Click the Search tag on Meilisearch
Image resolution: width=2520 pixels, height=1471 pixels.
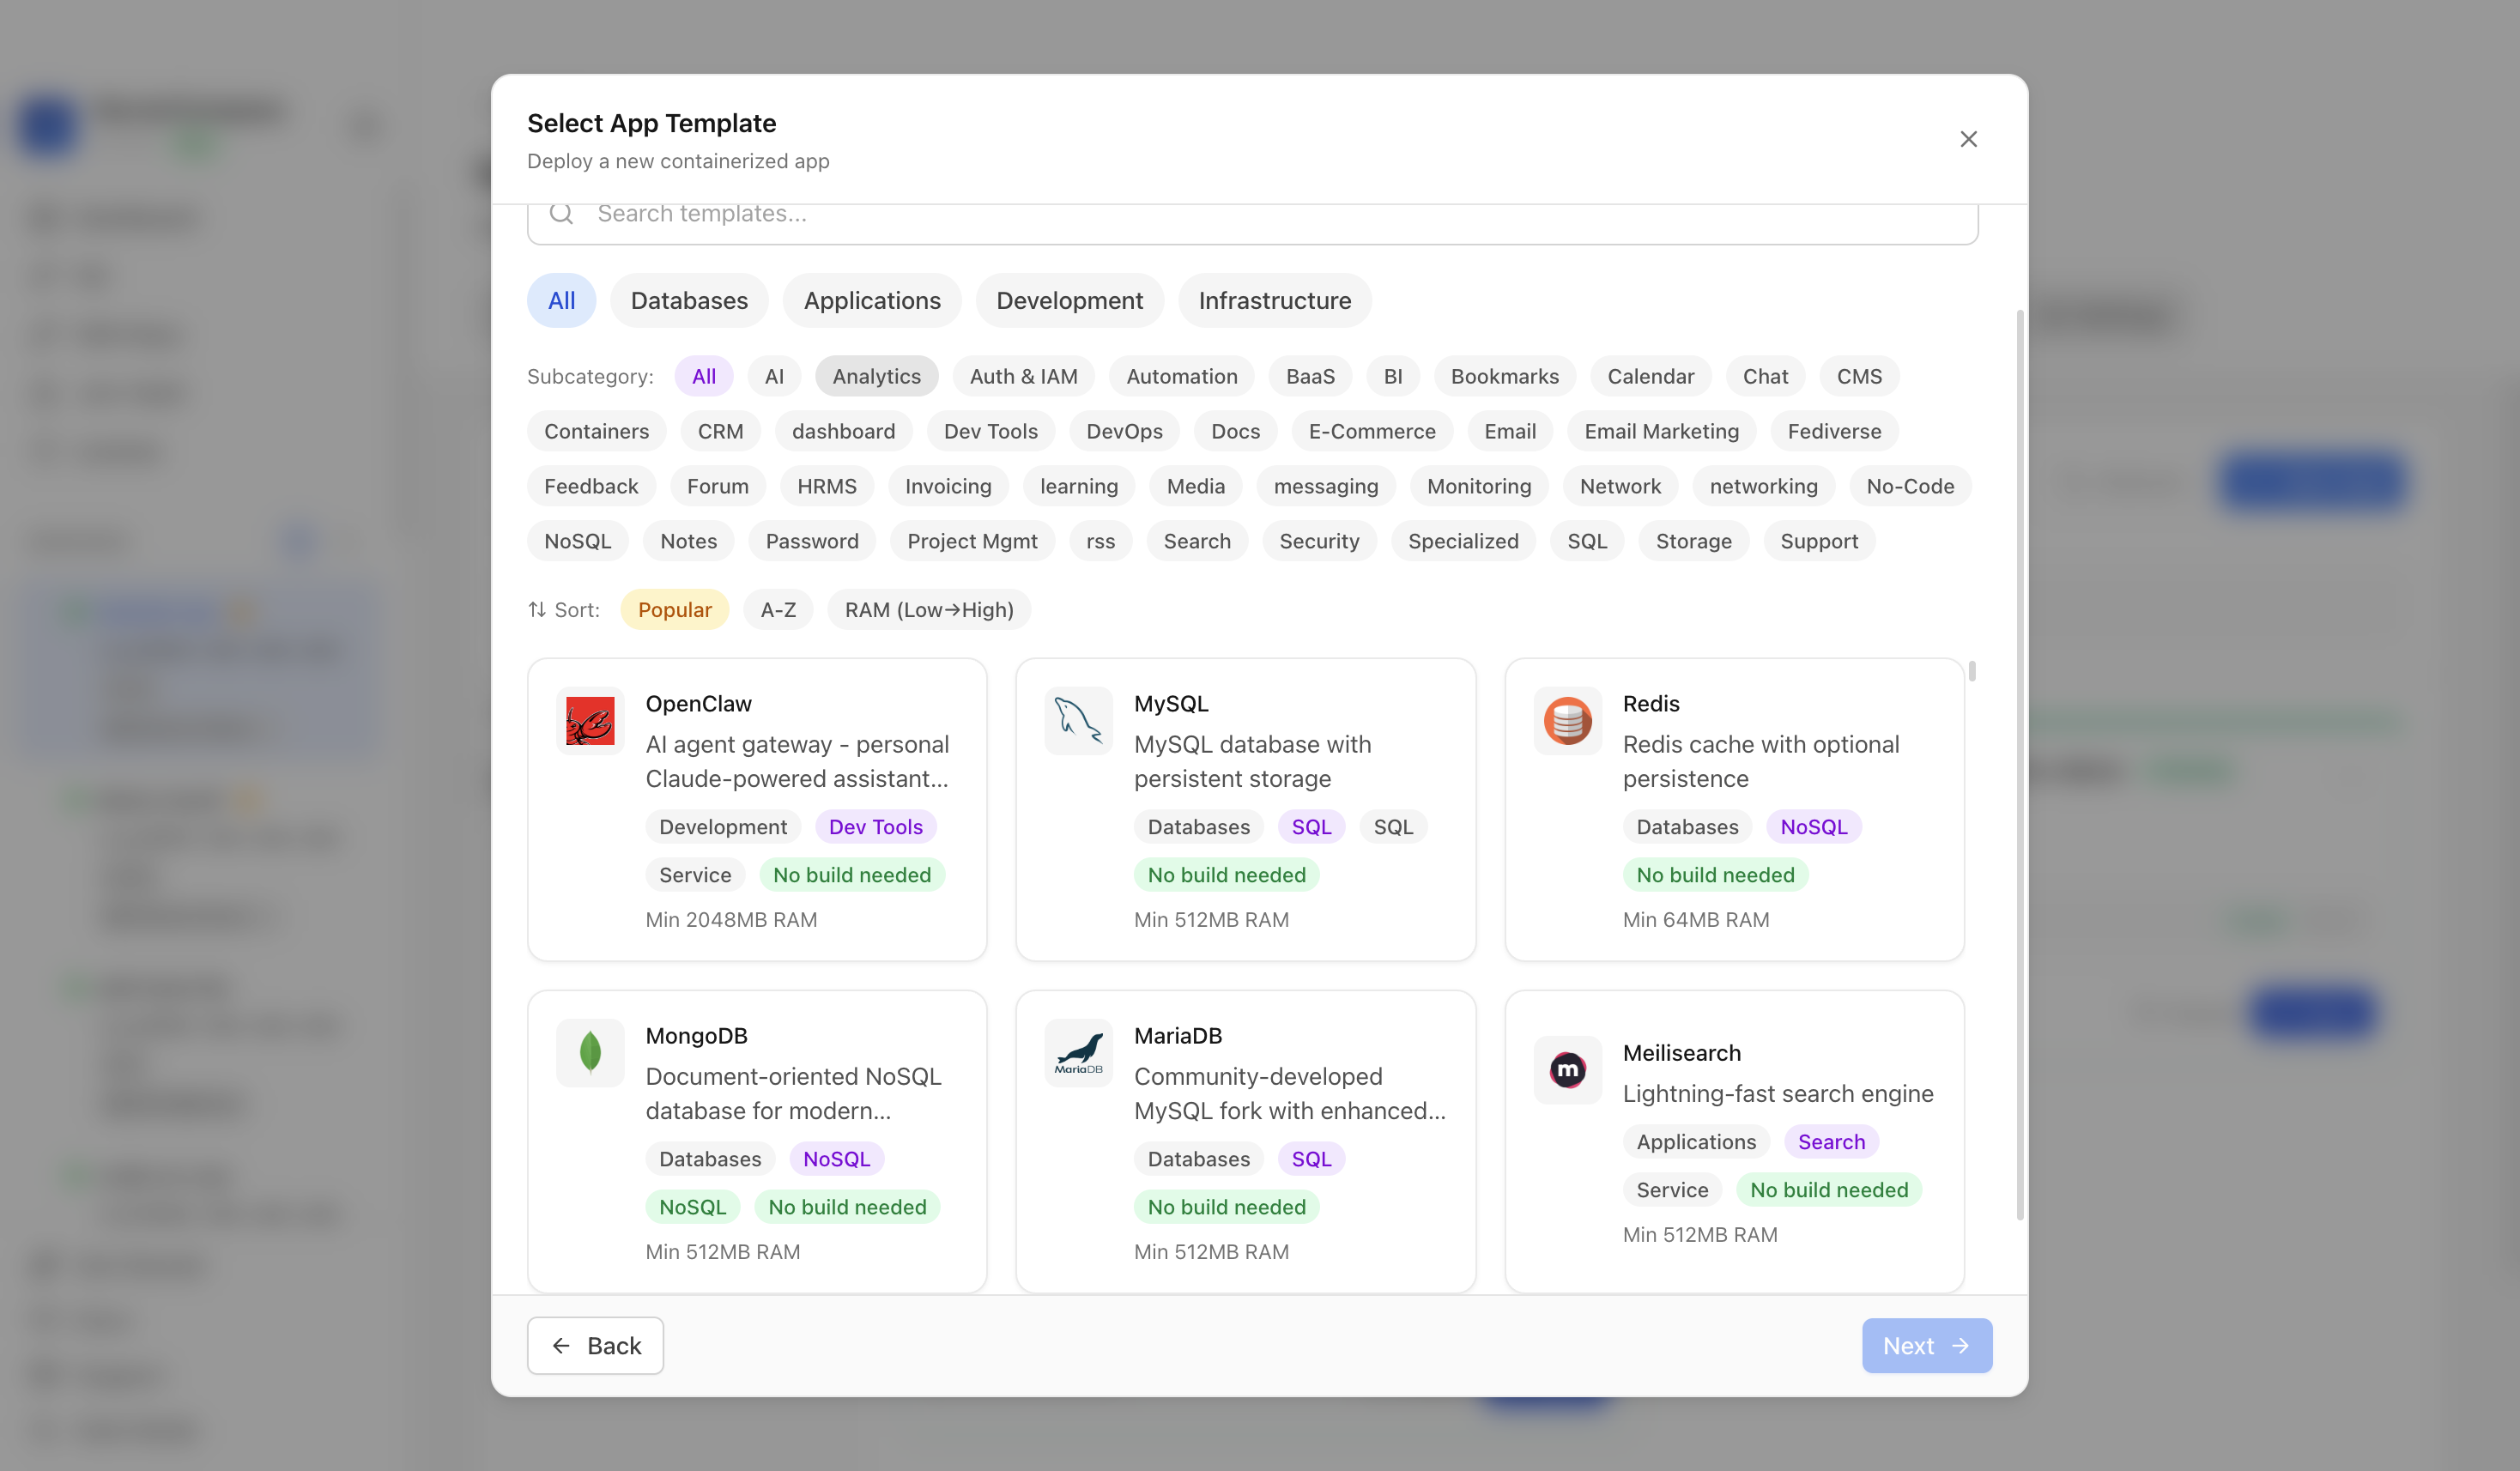tap(1830, 1141)
